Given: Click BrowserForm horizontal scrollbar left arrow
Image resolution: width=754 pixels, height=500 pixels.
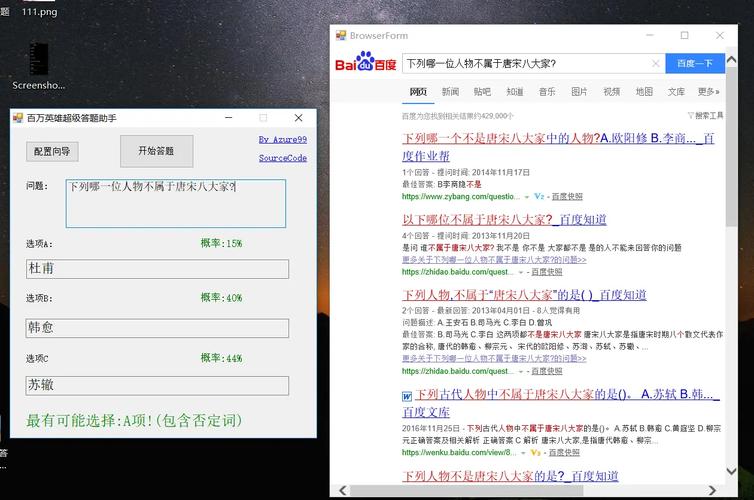Looking at the screenshot, I should point(343,490).
